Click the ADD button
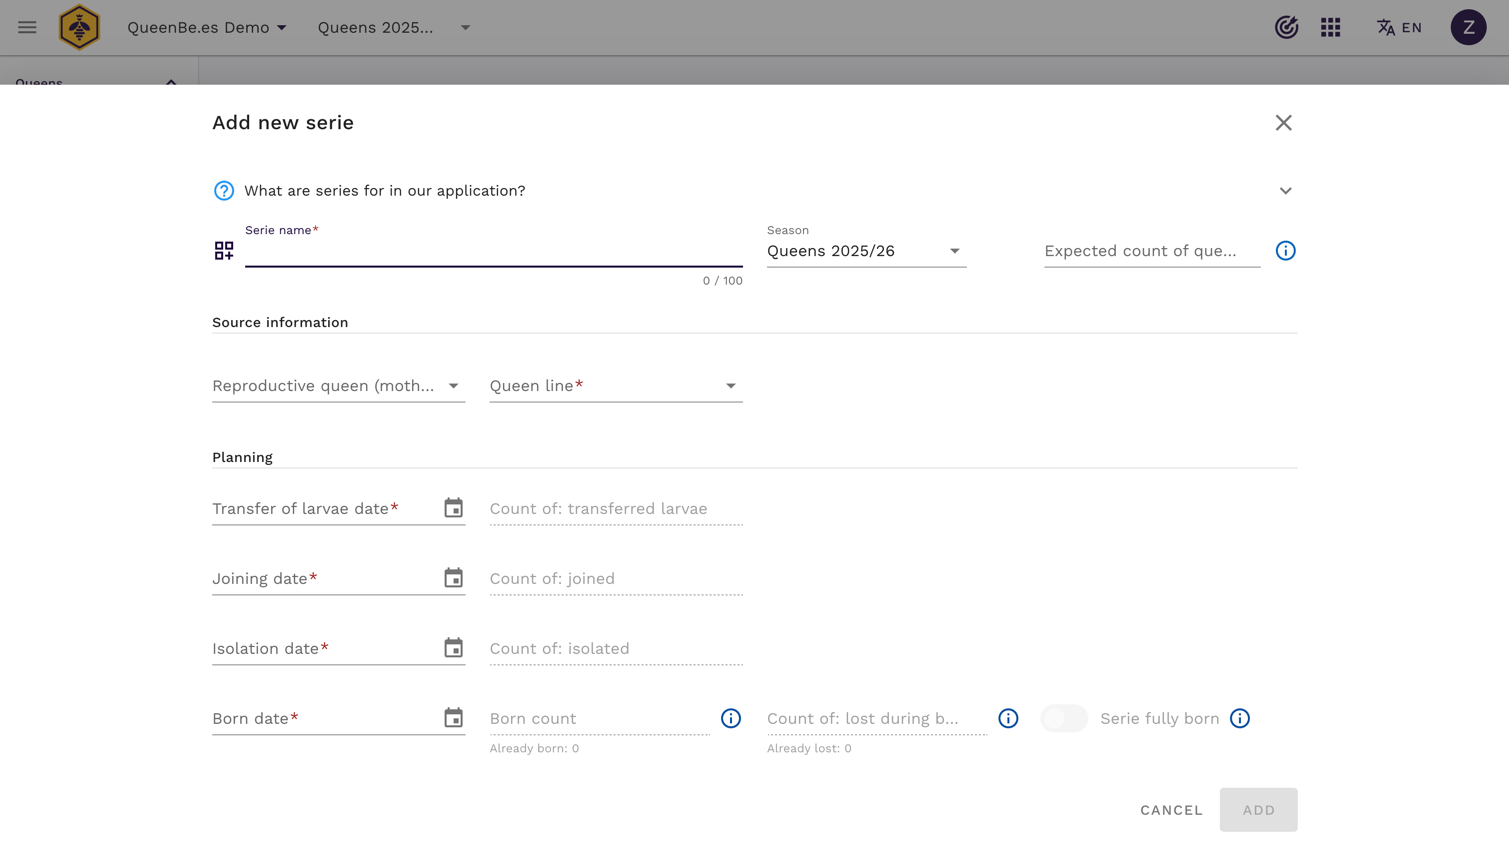This screenshot has height=852, width=1509. tap(1258, 810)
